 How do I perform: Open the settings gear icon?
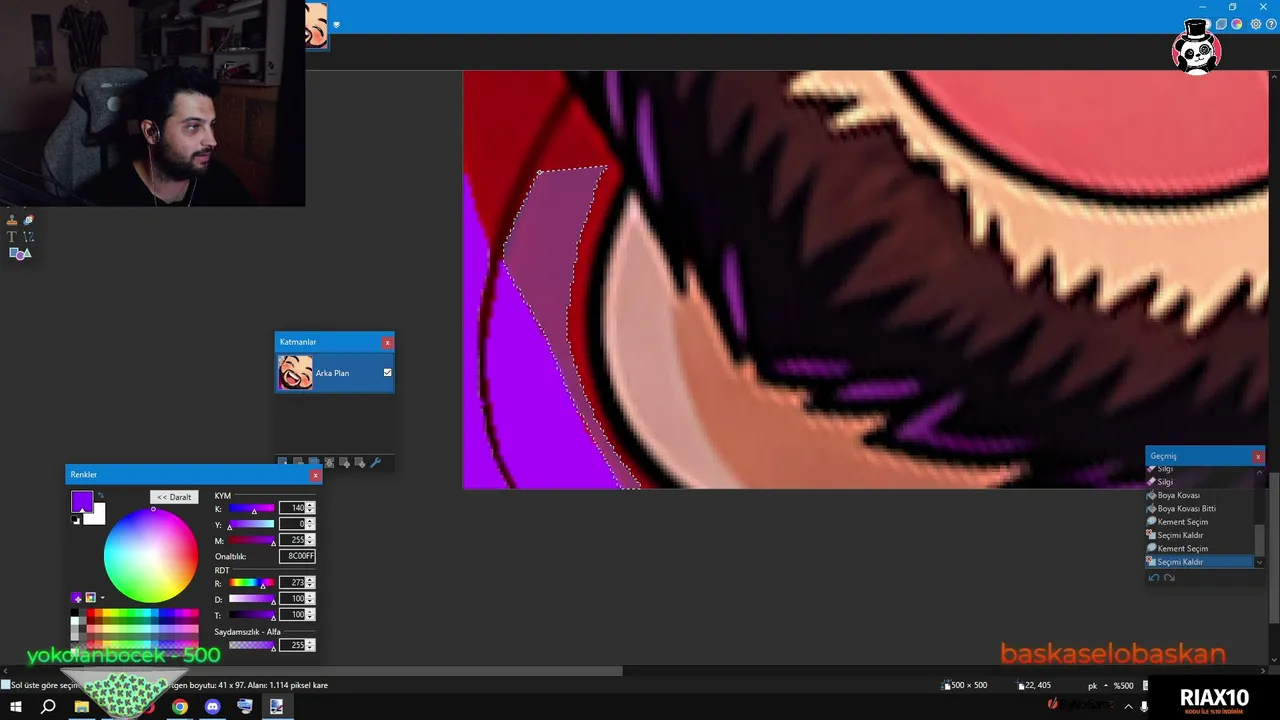coord(1256,24)
